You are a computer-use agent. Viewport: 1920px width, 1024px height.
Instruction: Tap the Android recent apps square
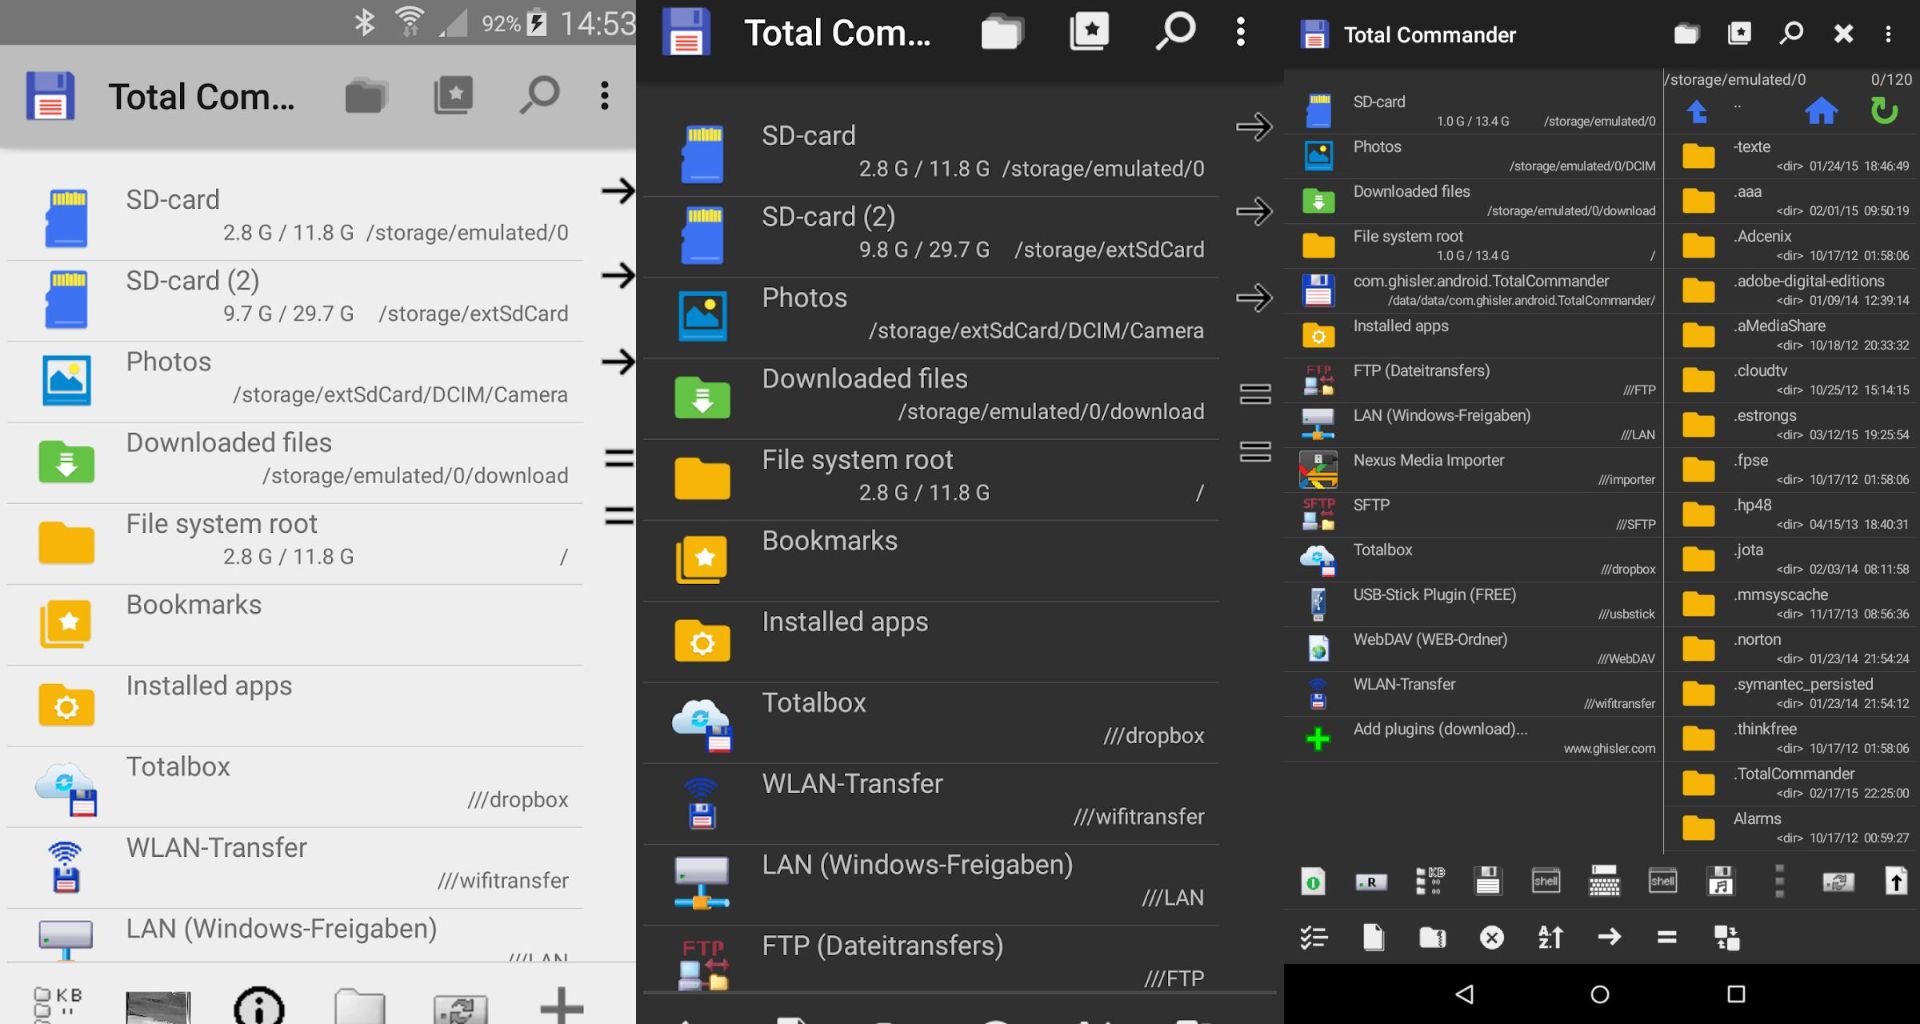coord(1736,994)
